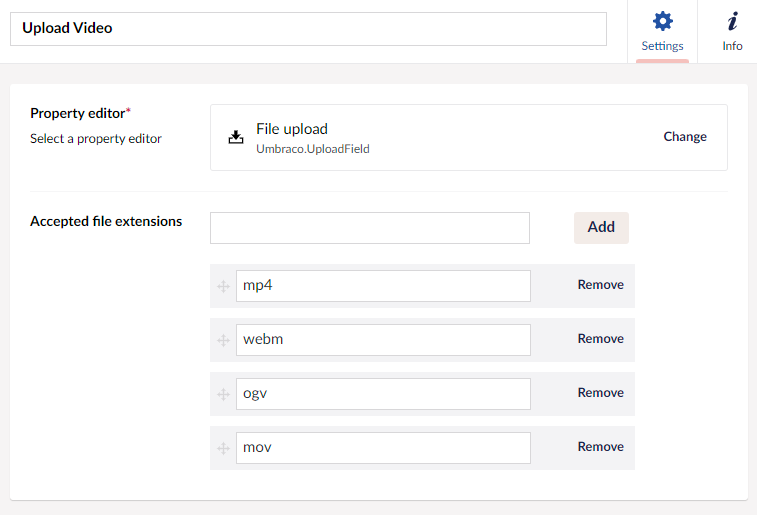
Task: Click drag handle icon beside webm
Action: click(223, 341)
